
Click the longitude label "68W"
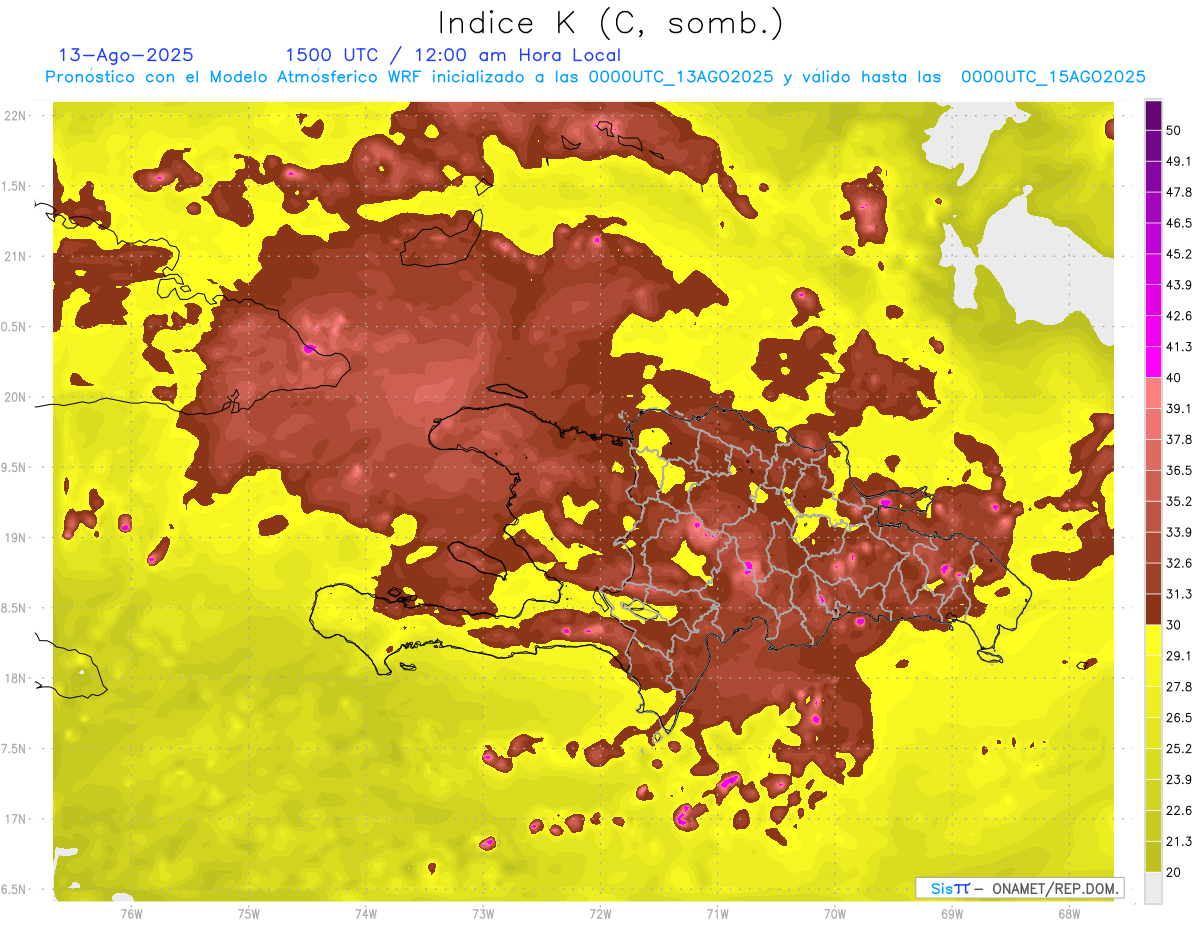1069,913
